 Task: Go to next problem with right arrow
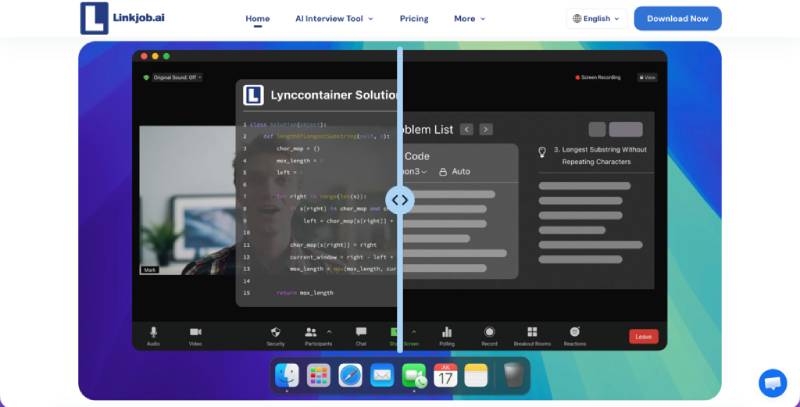tap(486, 130)
